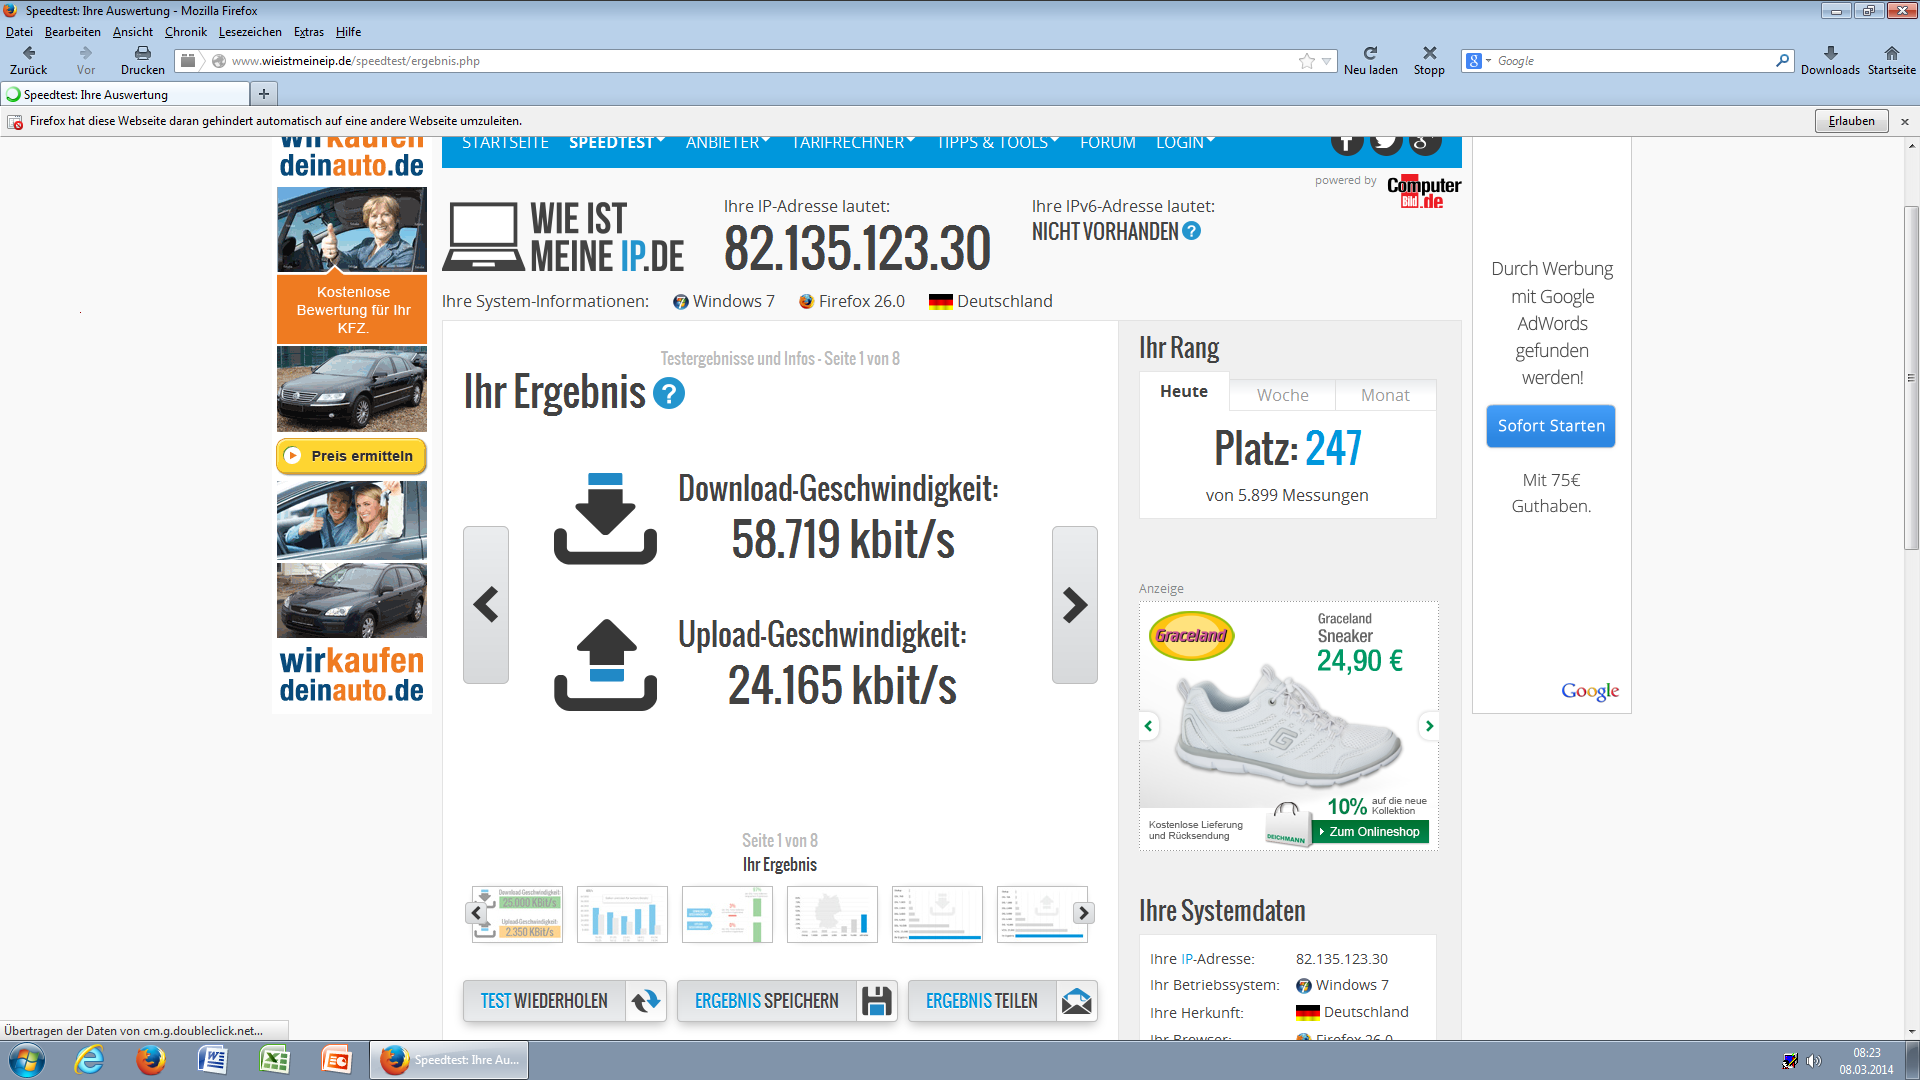Open the Ansicht menu
The height and width of the screenshot is (1080, 1920).
(x=133, y=32)
